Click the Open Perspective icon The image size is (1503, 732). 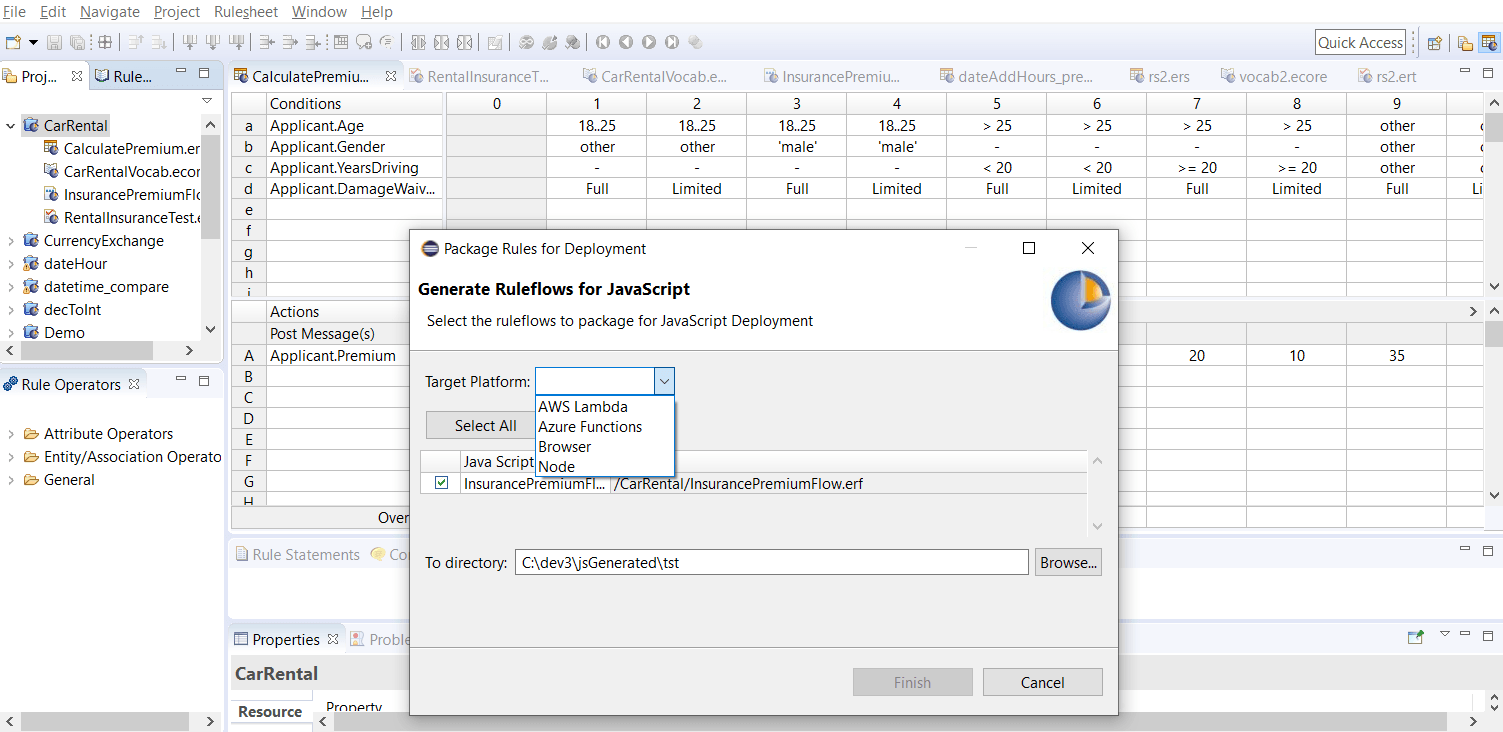[x=1435, y=43]
